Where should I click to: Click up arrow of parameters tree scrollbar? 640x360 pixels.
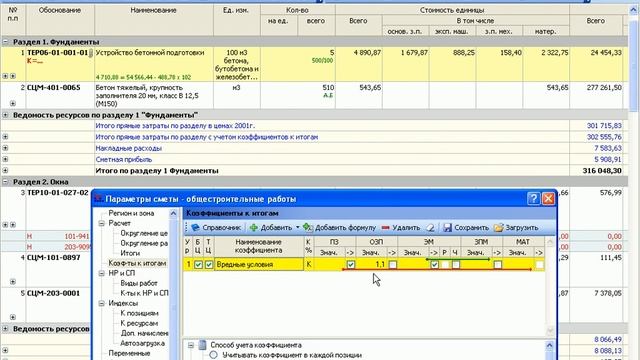[173, 213]
